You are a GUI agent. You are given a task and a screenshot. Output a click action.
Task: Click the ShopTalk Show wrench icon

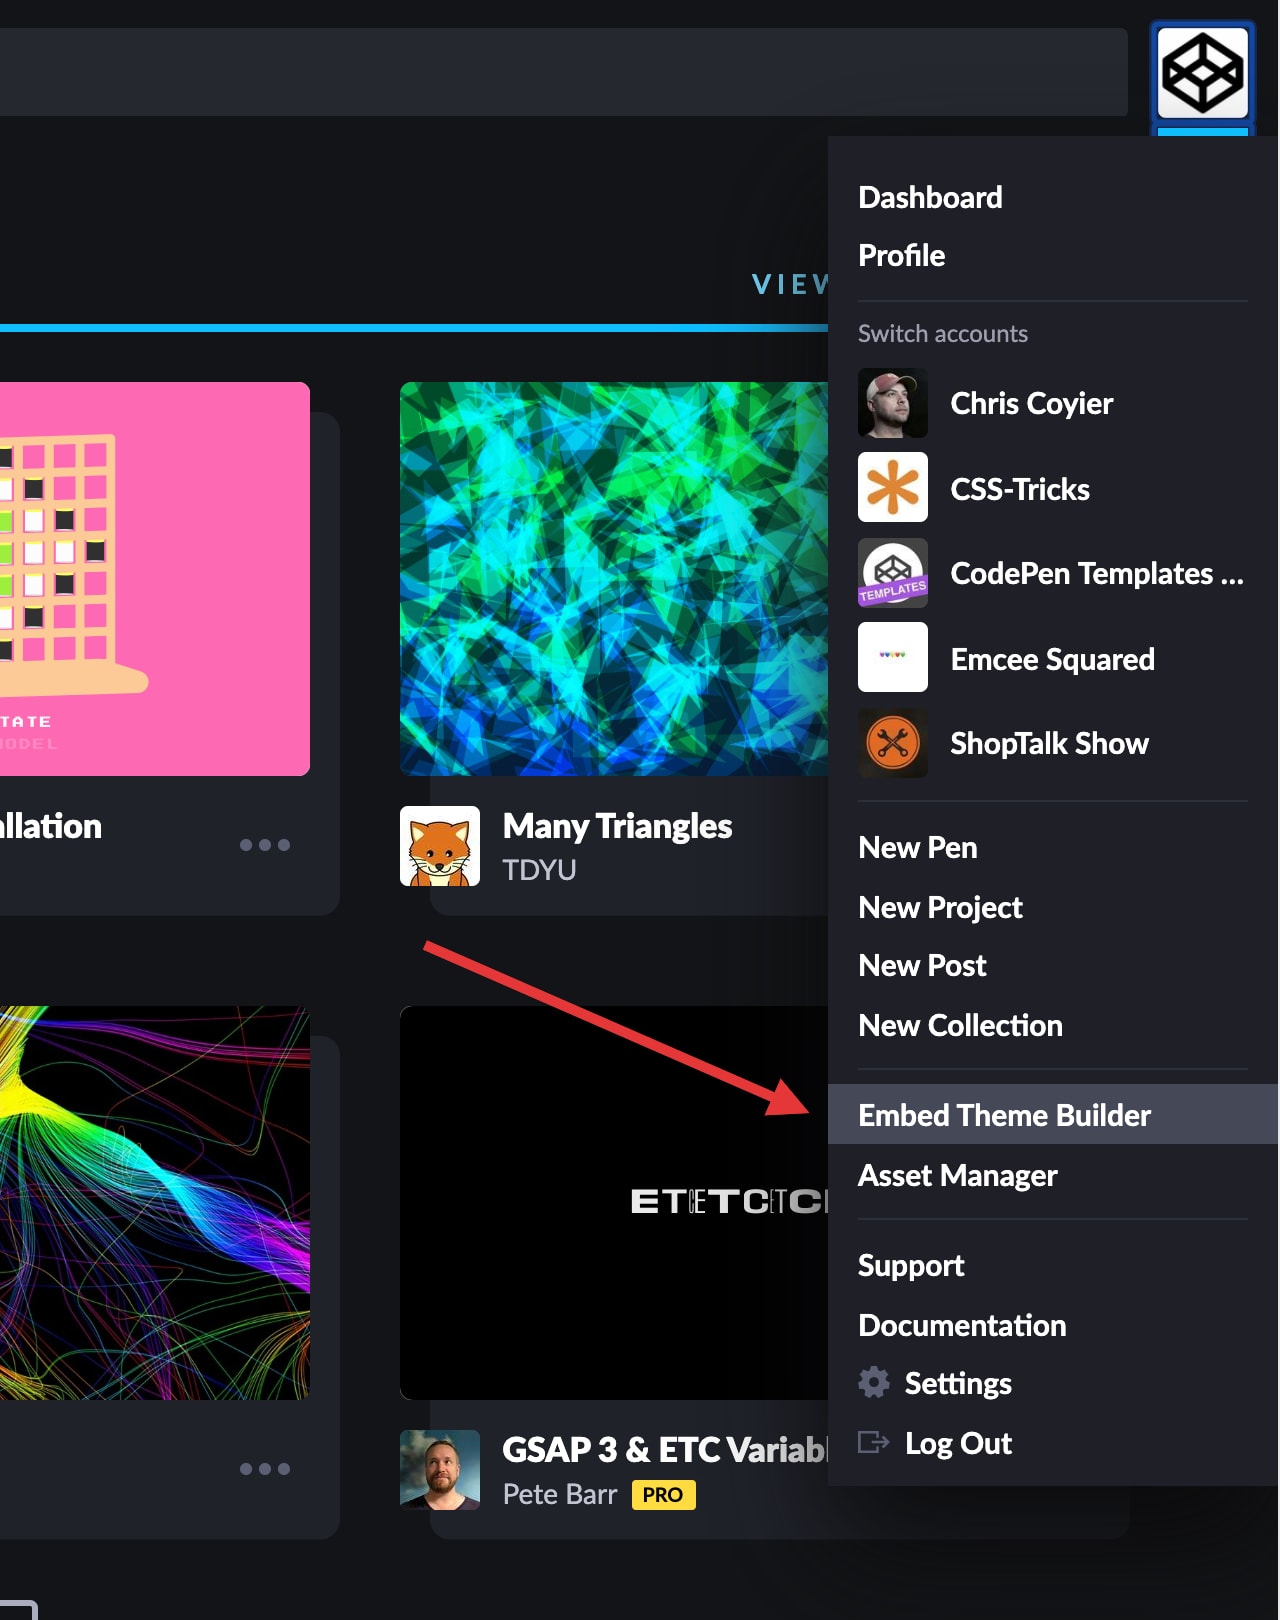(893, 743)
